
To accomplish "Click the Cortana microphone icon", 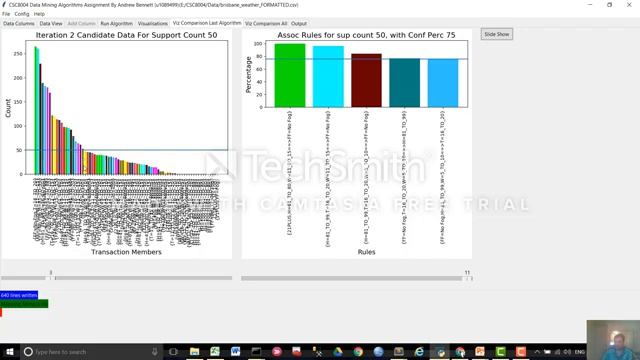I will [x=155, y=351].
